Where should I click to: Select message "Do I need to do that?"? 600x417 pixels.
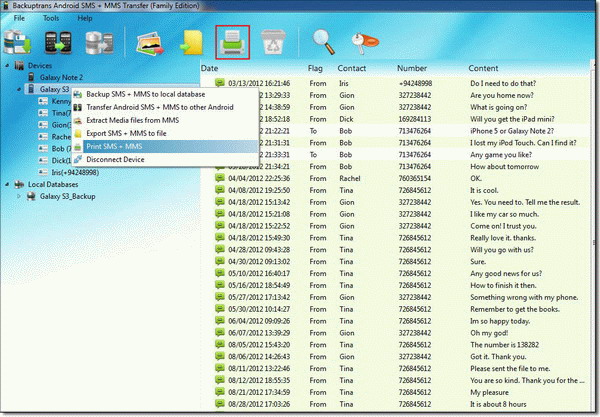(x=503, y=83)
